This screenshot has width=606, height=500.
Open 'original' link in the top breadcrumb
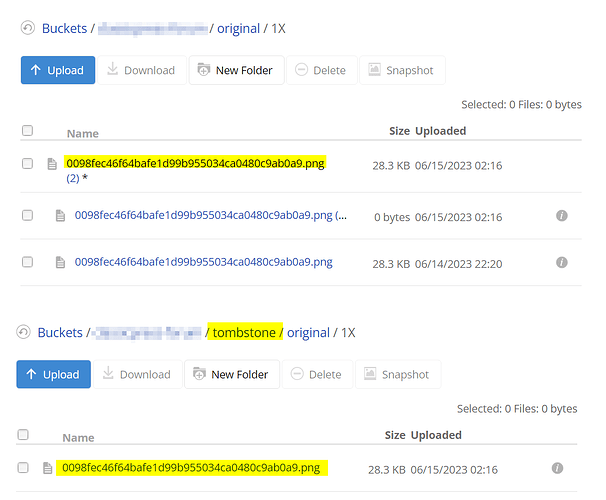coord(238,29)
